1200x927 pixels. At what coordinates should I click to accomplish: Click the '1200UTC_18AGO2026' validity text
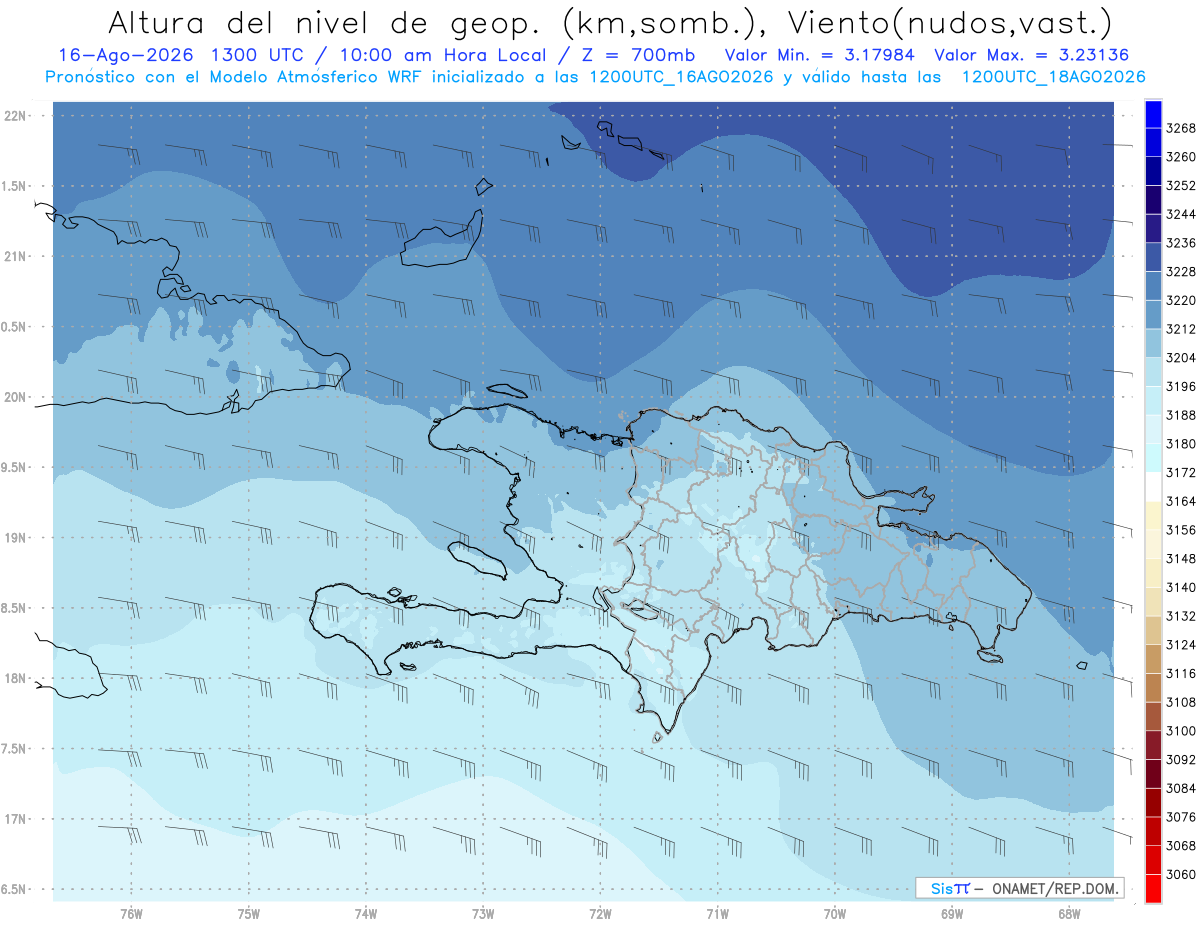click(x=1053, y=77)
